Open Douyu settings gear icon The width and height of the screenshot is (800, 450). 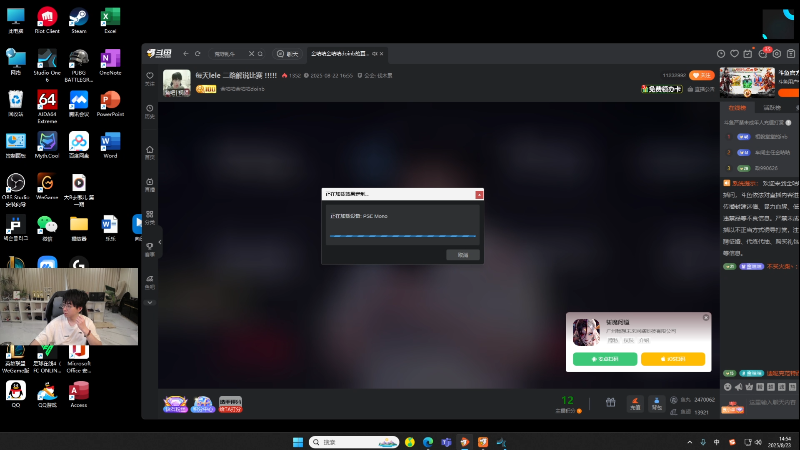(x=777, y=54)
